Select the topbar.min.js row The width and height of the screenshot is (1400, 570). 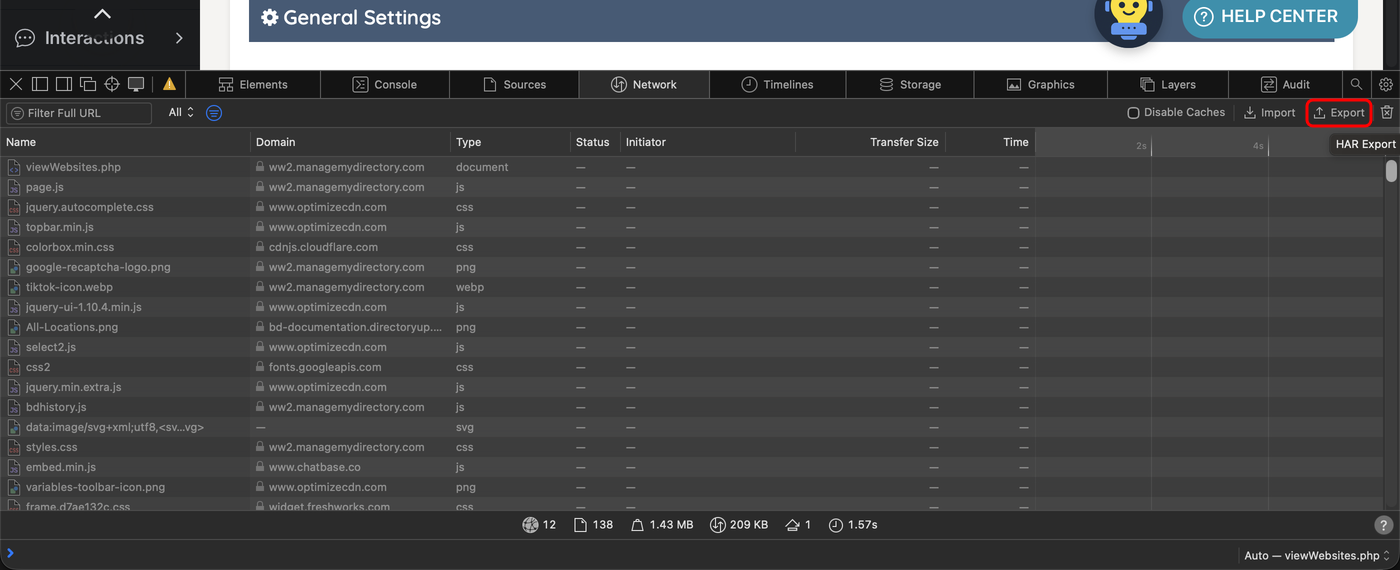[692, 227]
